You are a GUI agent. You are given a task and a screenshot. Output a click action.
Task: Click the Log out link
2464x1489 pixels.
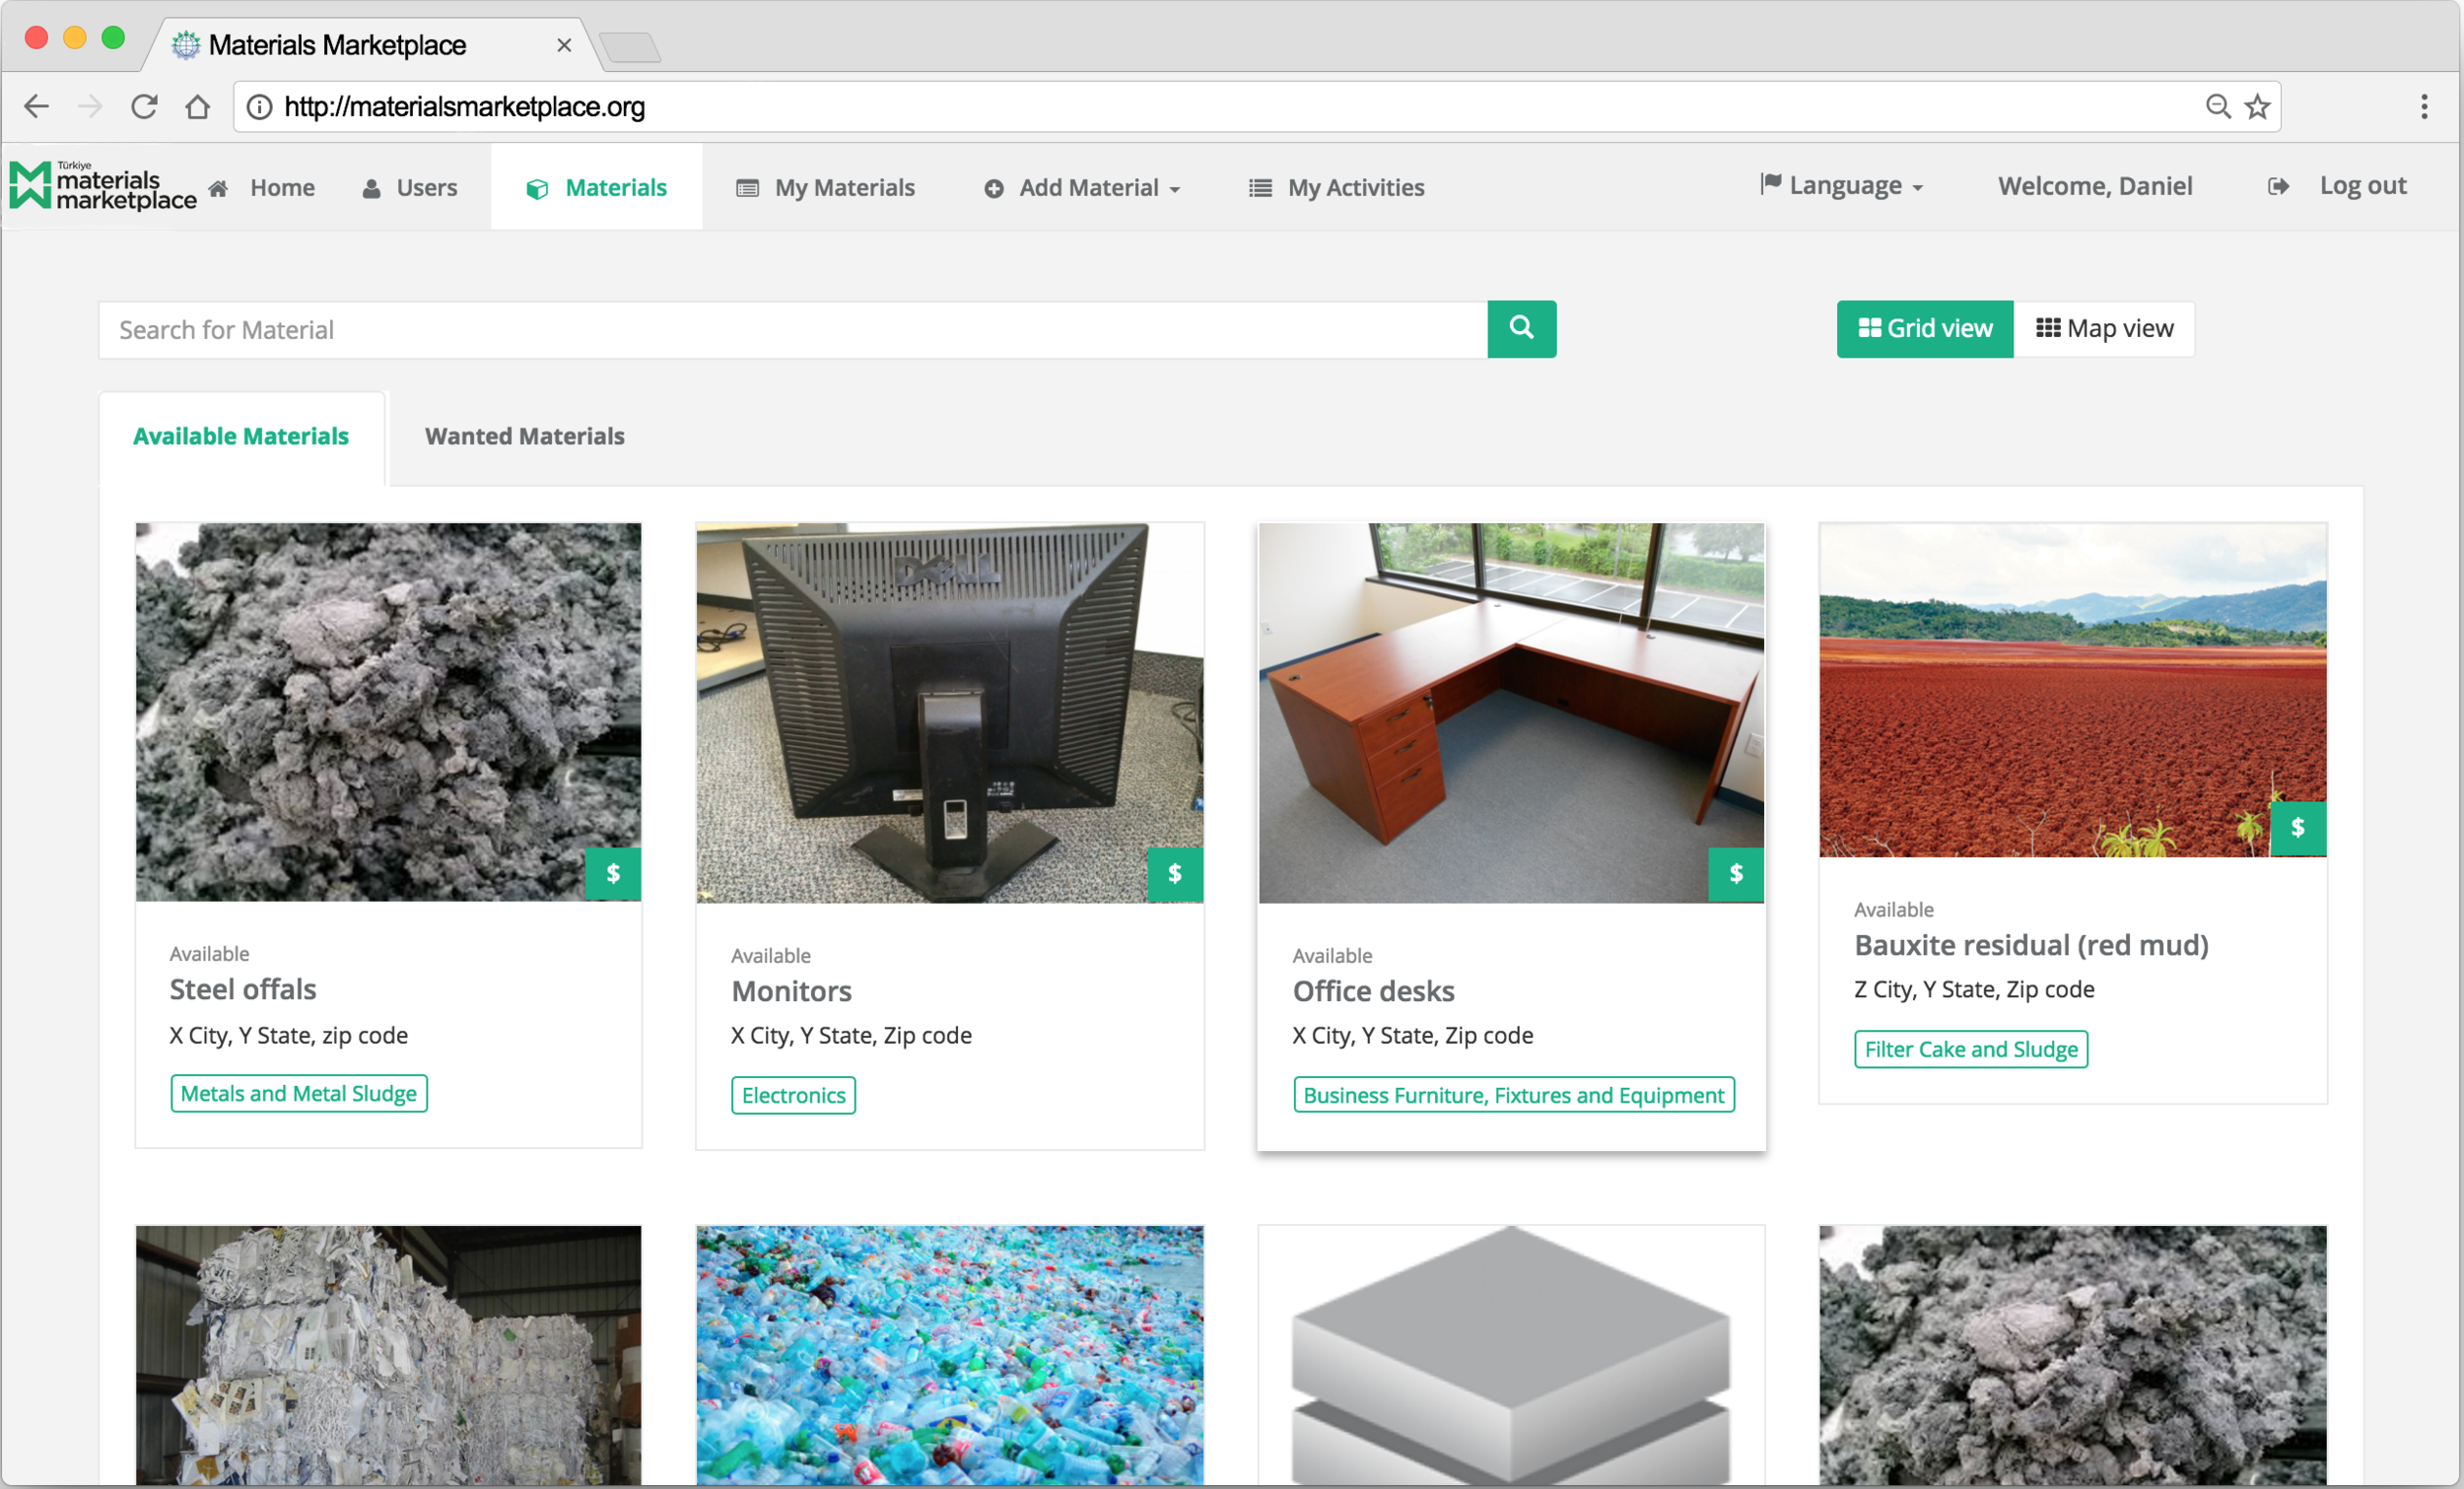point(2362,185)
